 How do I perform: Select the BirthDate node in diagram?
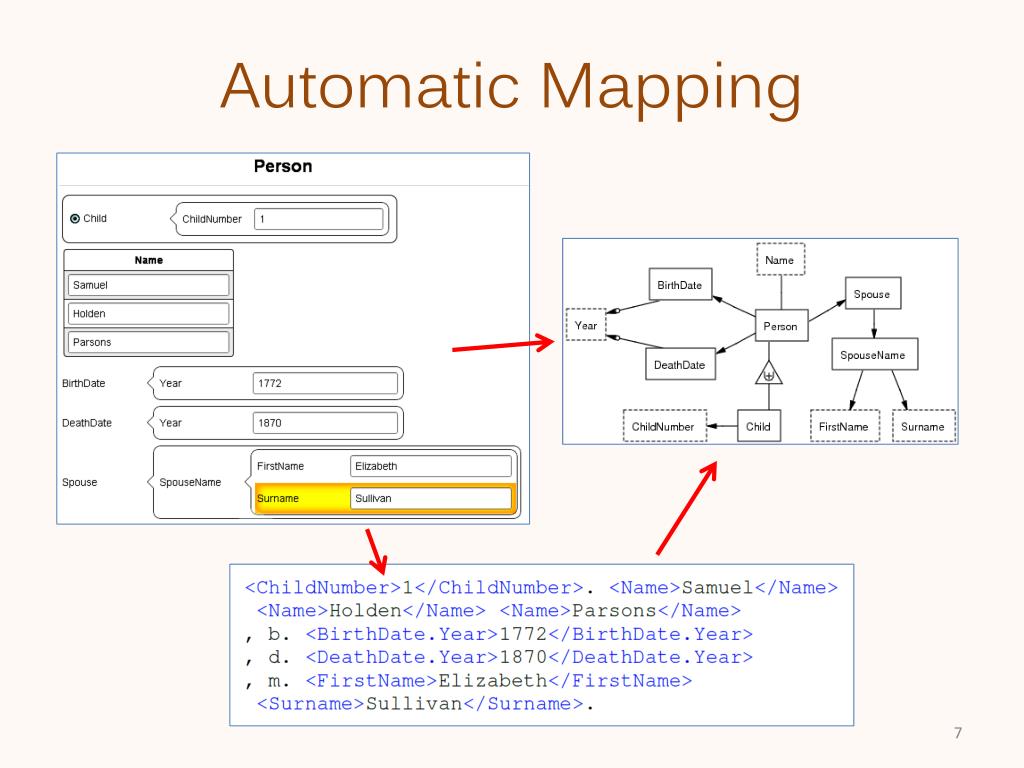point(680,285)
